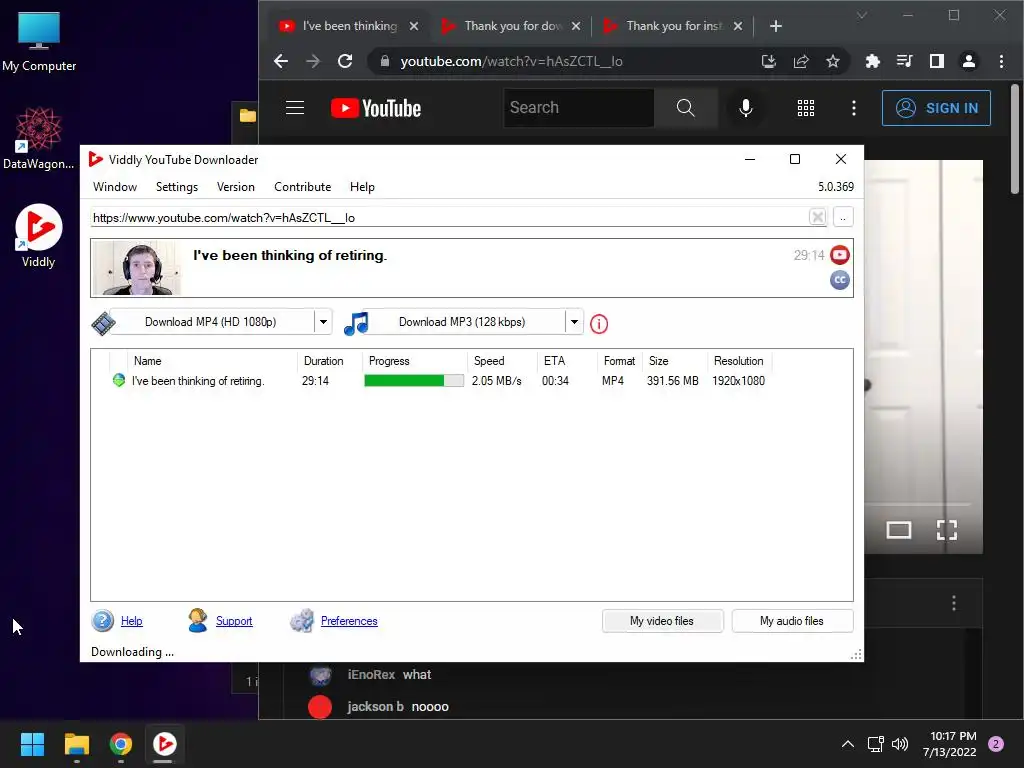
Task: Open the Contribute menu in Viddly
Action: (x=302, y=187)
